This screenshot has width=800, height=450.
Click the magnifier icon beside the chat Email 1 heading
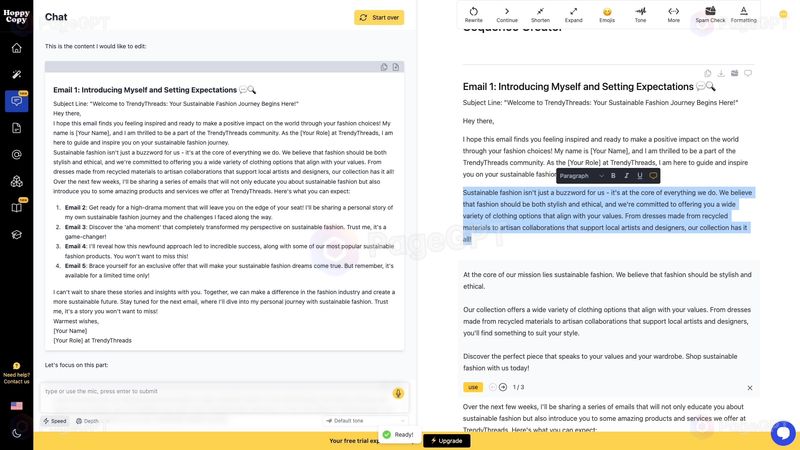(x=252, y=90)
